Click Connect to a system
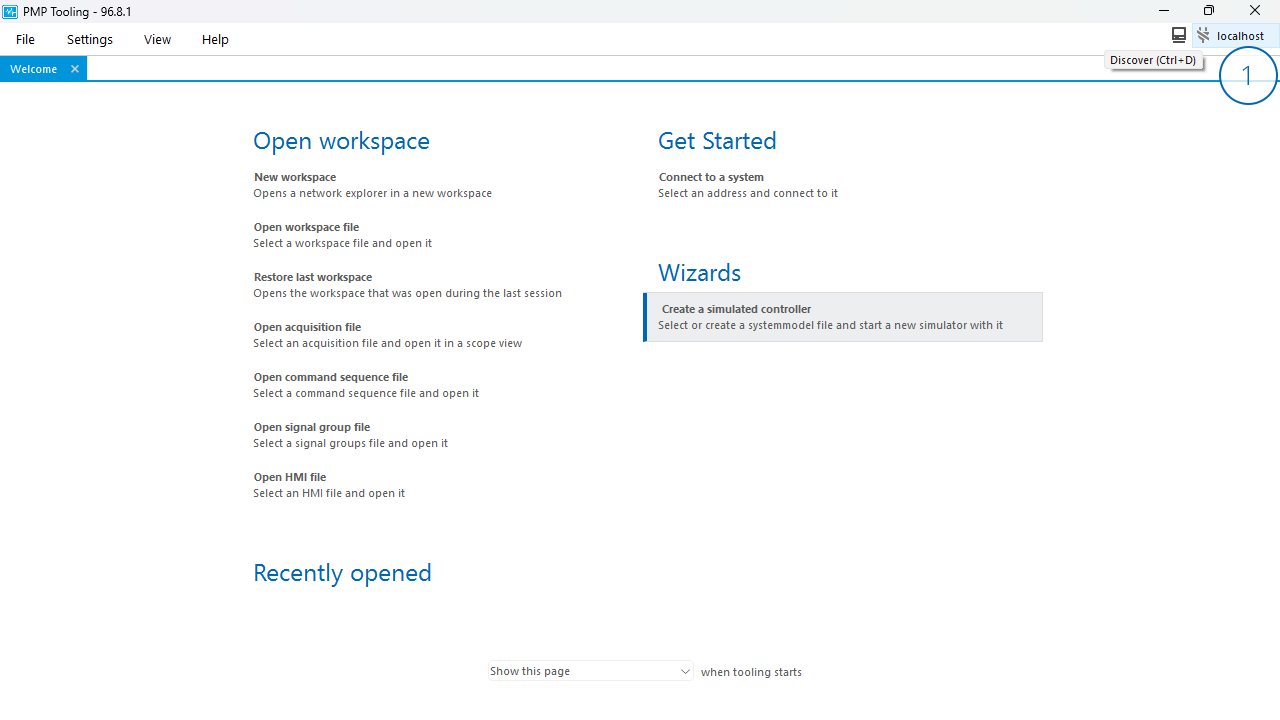 pyautogui.click(x=711, y=177)
